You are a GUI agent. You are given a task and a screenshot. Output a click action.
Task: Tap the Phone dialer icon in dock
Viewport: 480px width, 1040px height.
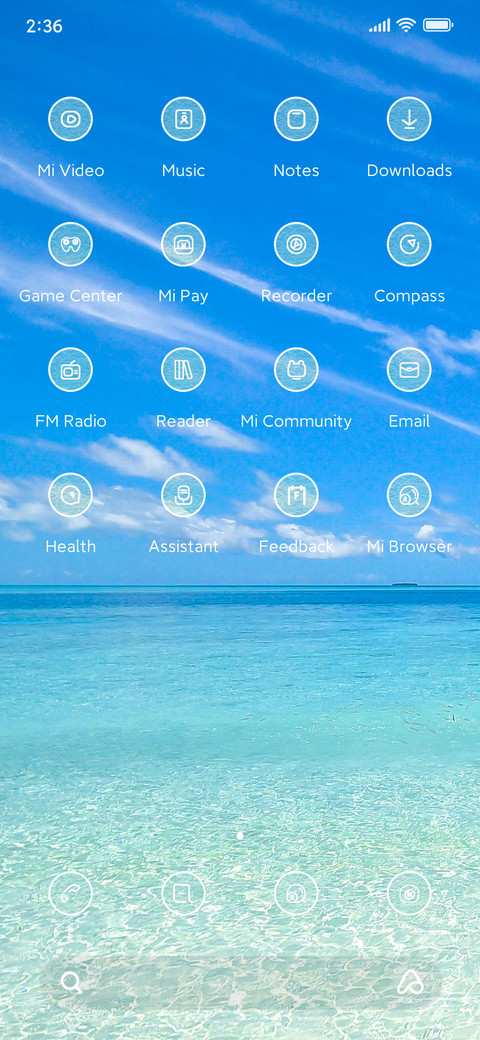pos(70,893)
